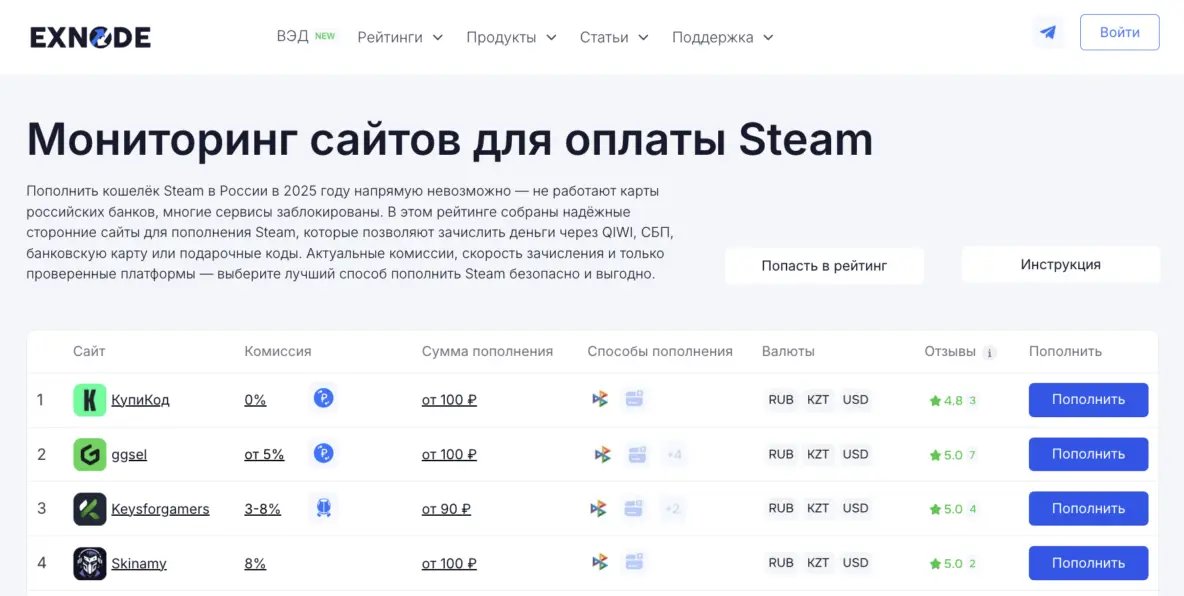The height and width of the screenshot is (596, 1184).
Task: Click the 8% commission for Skinamy
Action: pos(255,564)
